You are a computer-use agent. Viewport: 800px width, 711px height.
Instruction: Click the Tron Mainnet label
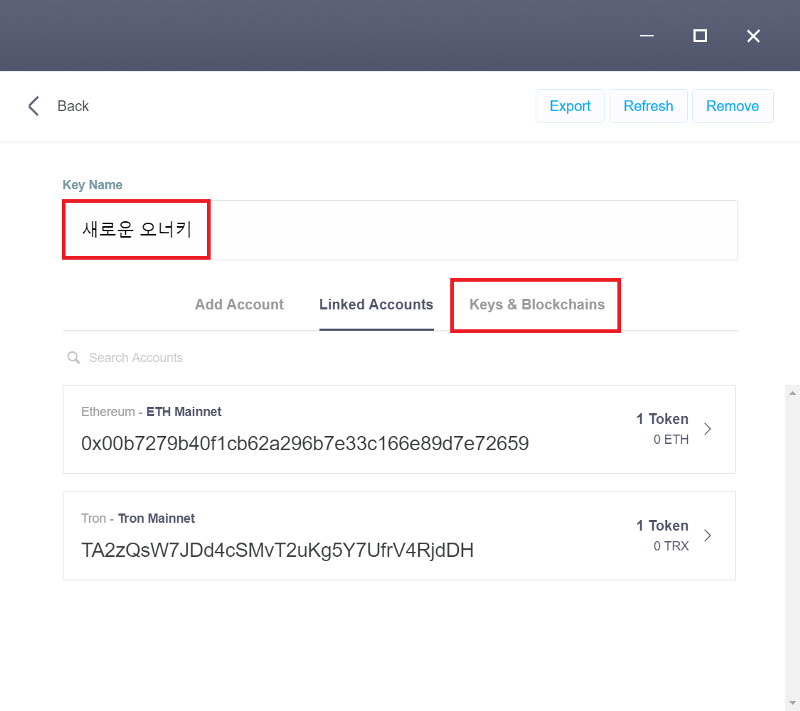click(157, 518)
